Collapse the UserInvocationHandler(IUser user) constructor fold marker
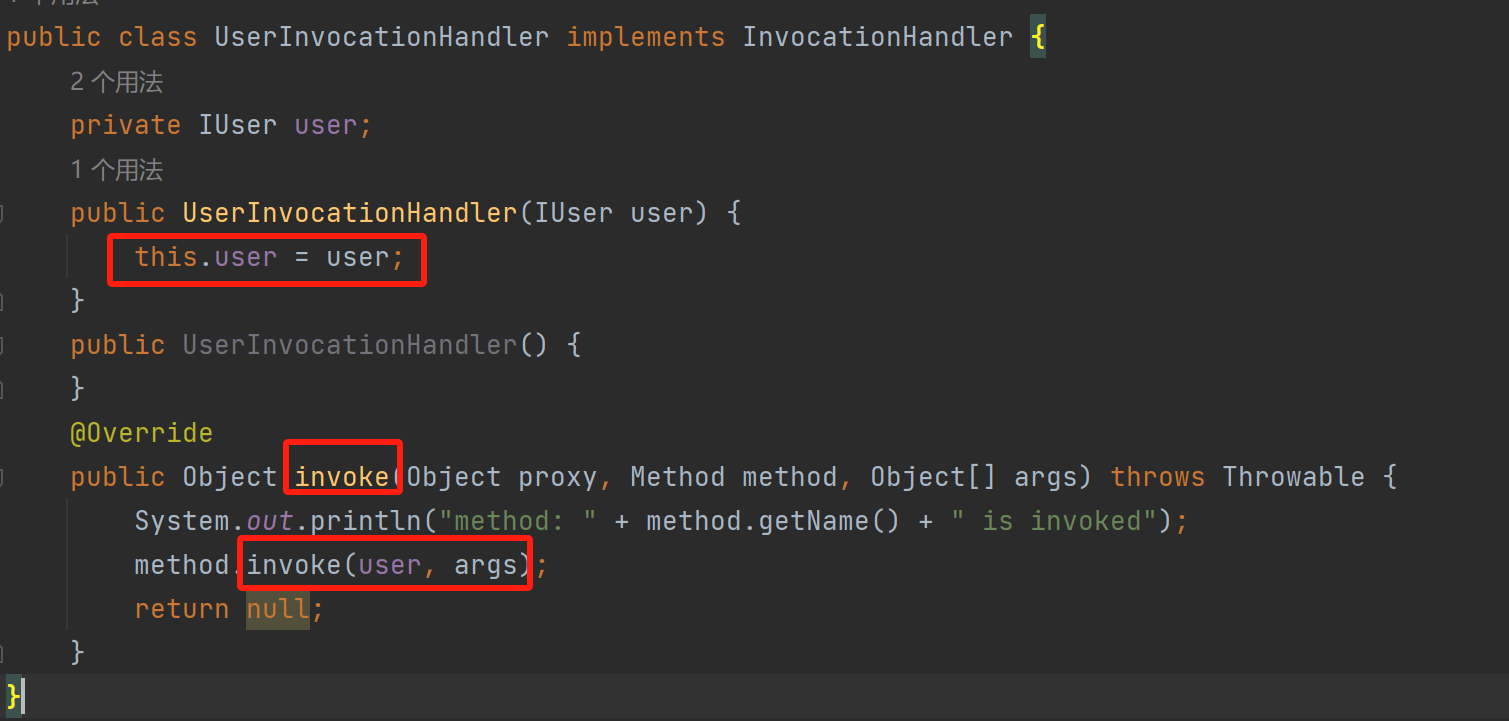Image resolution: width=1509 pixels, height=721 pixels. pyautogui.click(x=3, y=213)
